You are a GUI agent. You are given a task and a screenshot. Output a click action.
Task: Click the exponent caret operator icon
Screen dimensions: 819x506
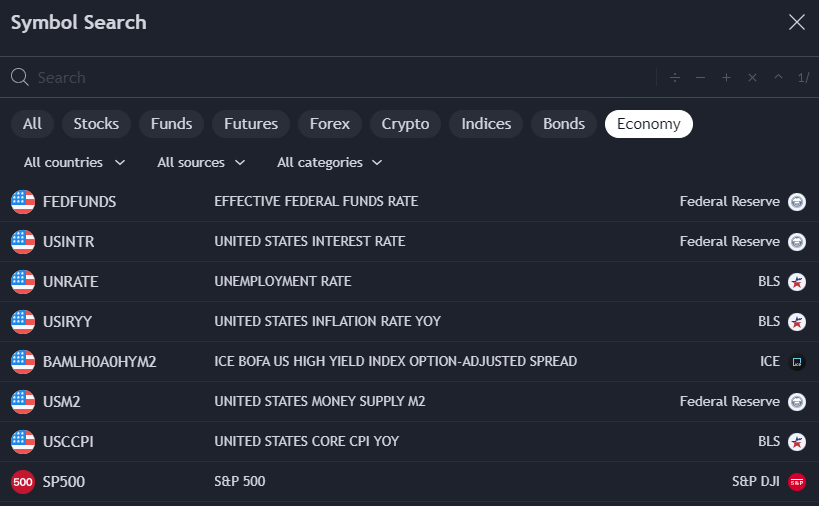click(x=777, y=78)
